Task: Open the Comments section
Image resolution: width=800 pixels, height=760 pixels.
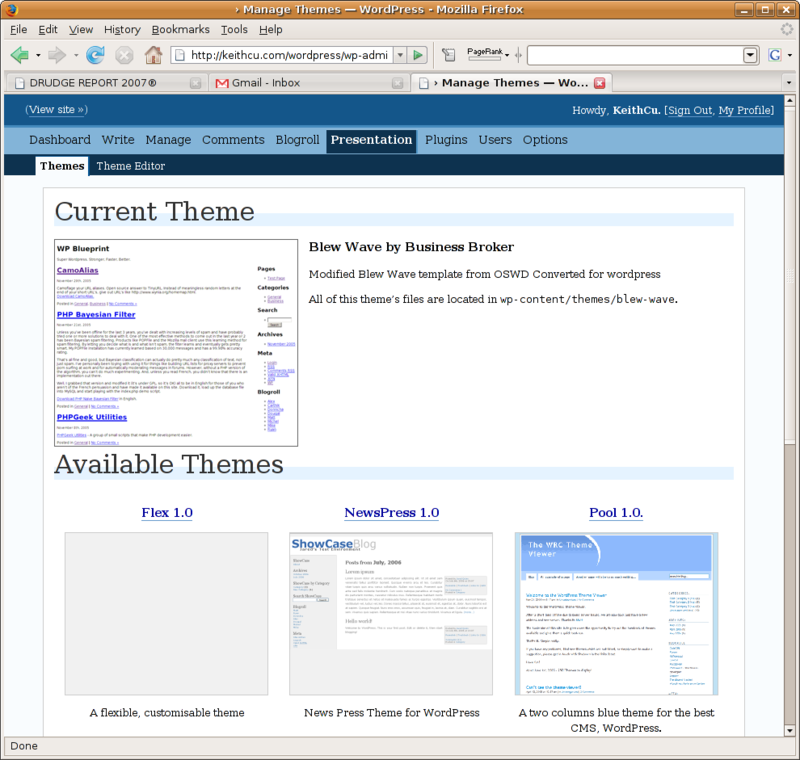Action: 233,140
